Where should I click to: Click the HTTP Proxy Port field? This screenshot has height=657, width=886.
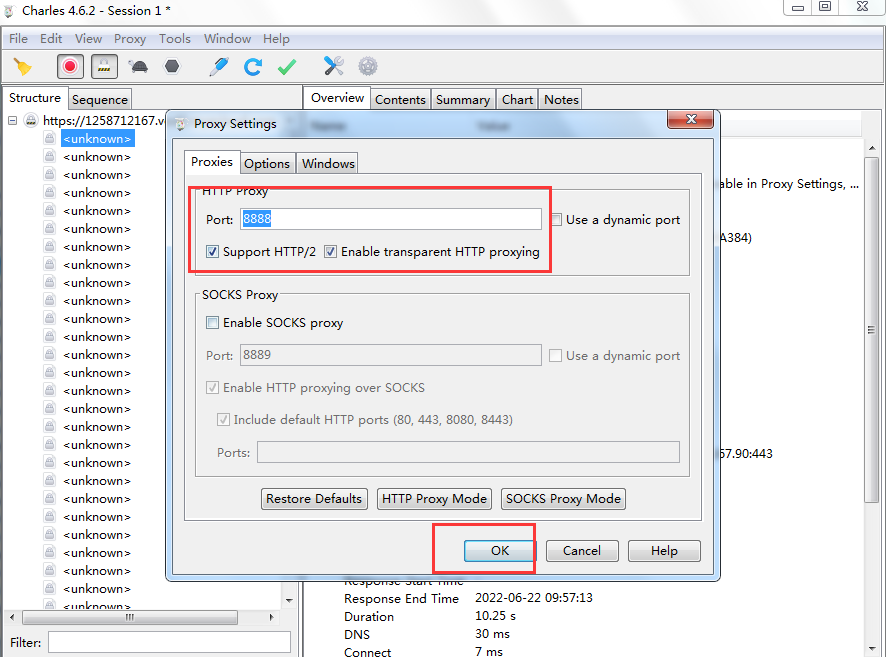(x=390, y=219)
